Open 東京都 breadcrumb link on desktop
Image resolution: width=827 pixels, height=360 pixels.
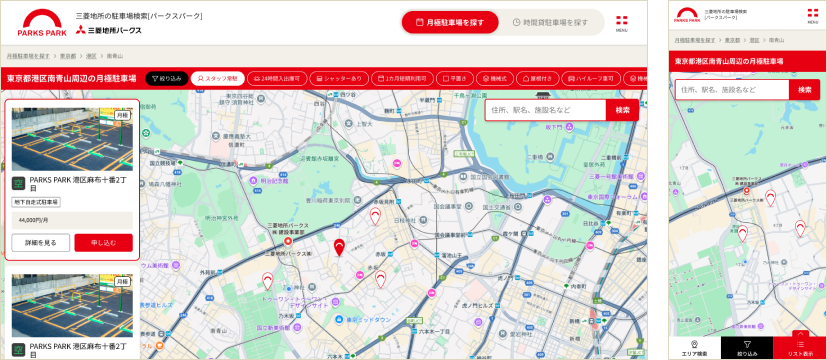tap(68, 55)
